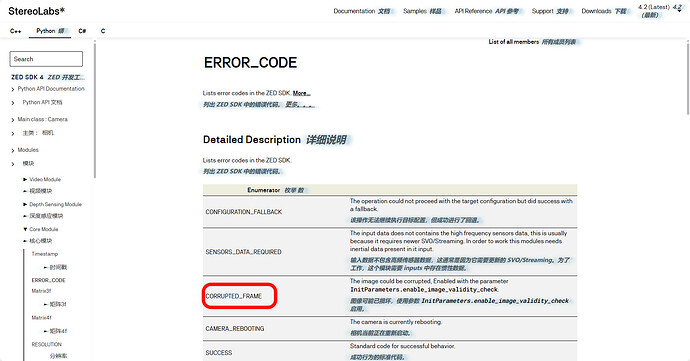Expand the Python API Documentation chevron
This screenshot has height=361, width=690.
[13, 89]
